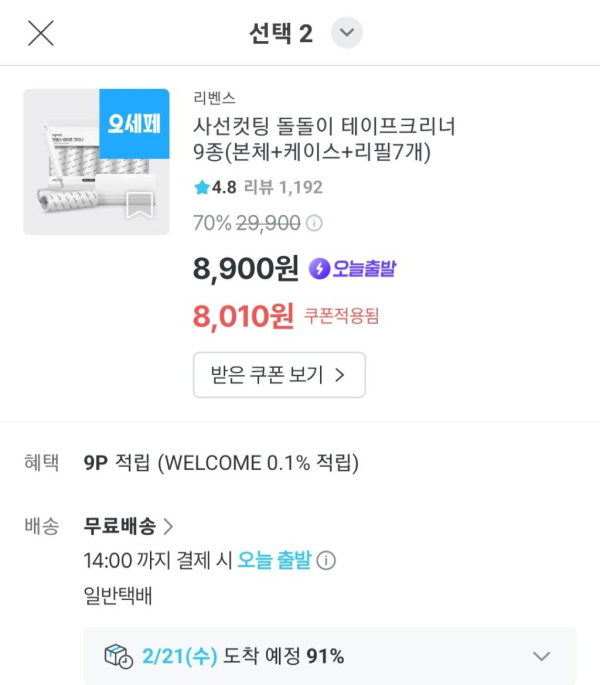Click the 선택 2 header title
This screenshot has height=685, width=600.
(280, 33)
